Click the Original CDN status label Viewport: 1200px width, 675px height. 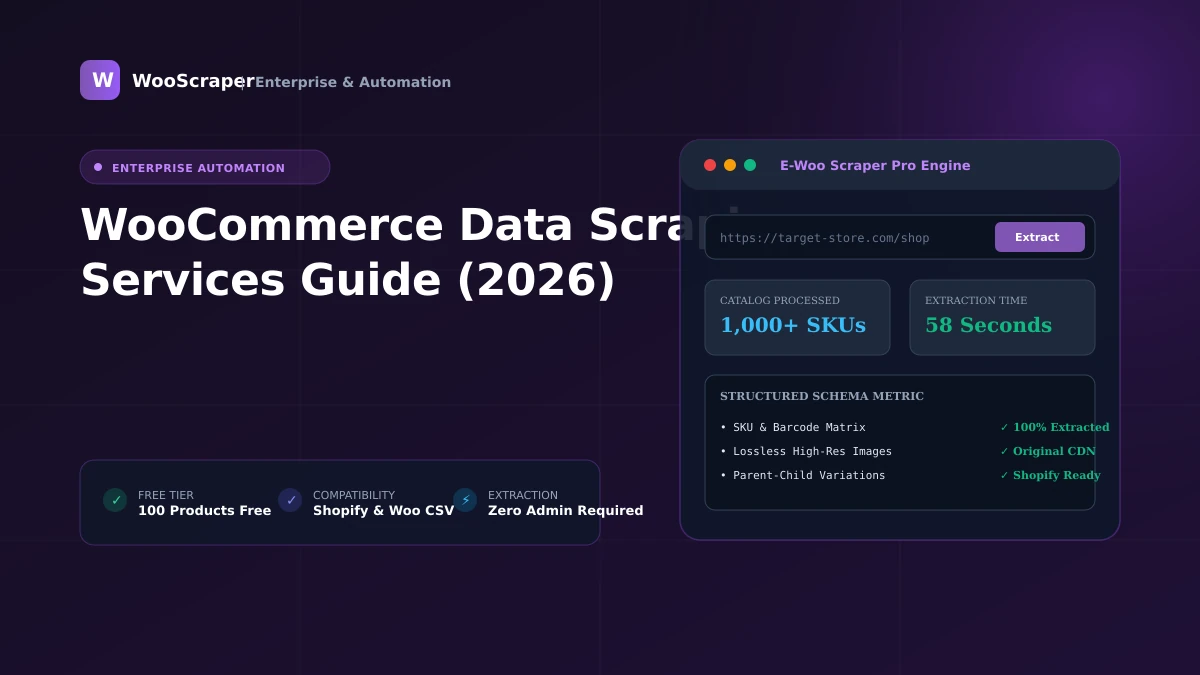(1048, 451)
